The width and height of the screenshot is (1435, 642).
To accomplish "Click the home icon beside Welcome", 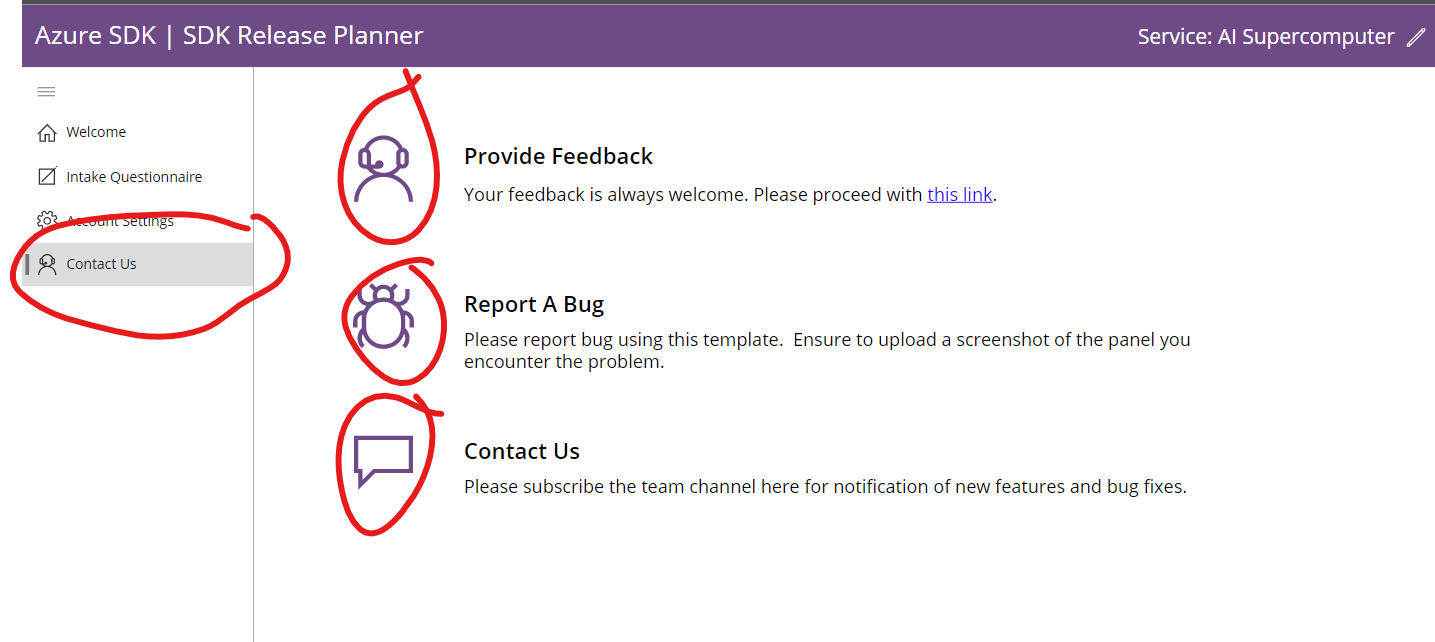I will 46,131.
